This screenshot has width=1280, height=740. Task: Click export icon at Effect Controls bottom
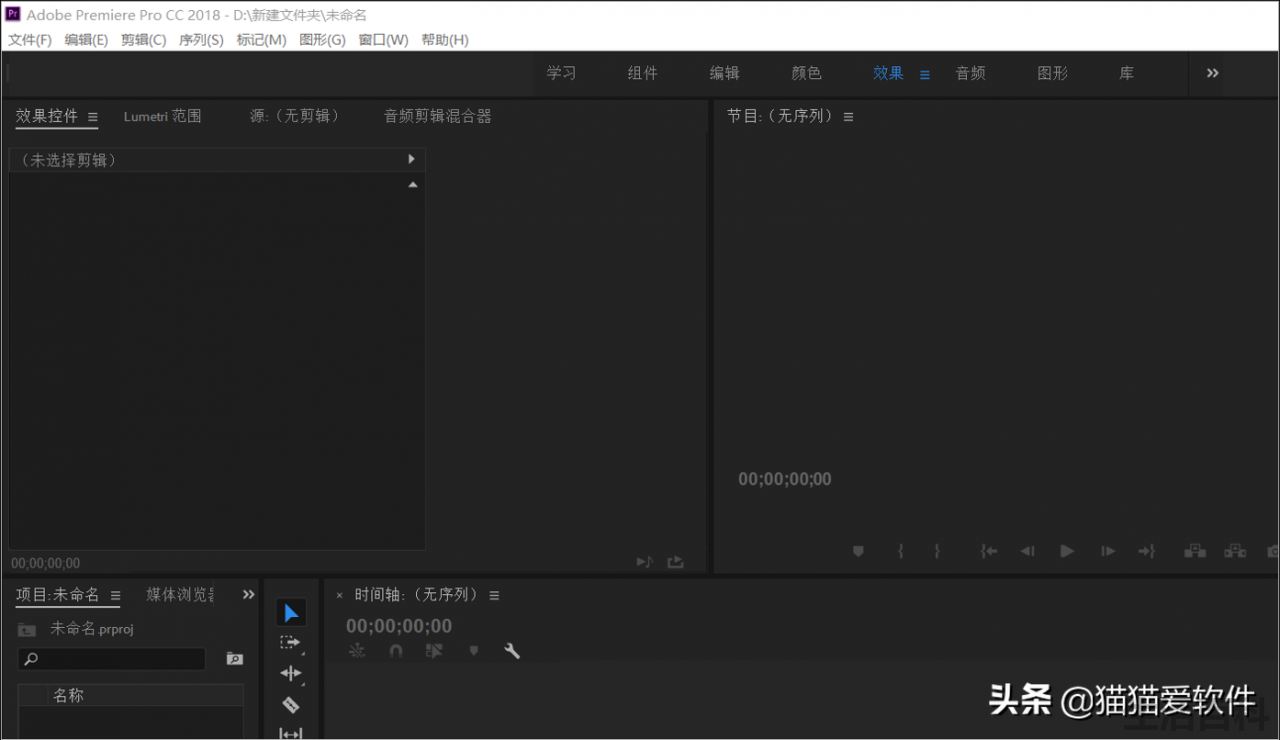[676, 562]
